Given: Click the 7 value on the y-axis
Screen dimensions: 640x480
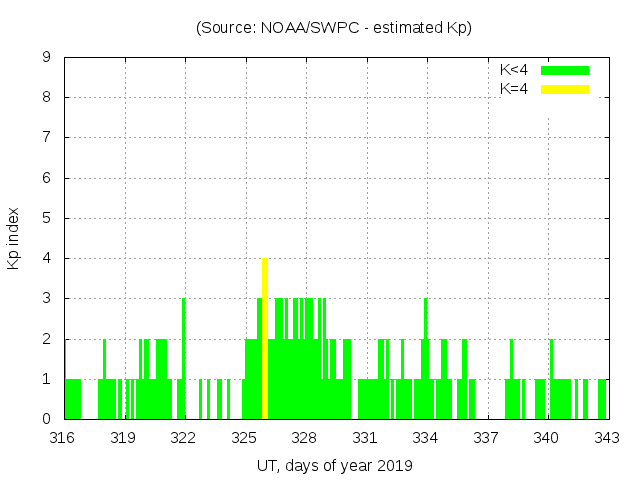Looking at the screenshot, I should pos(46,138).
